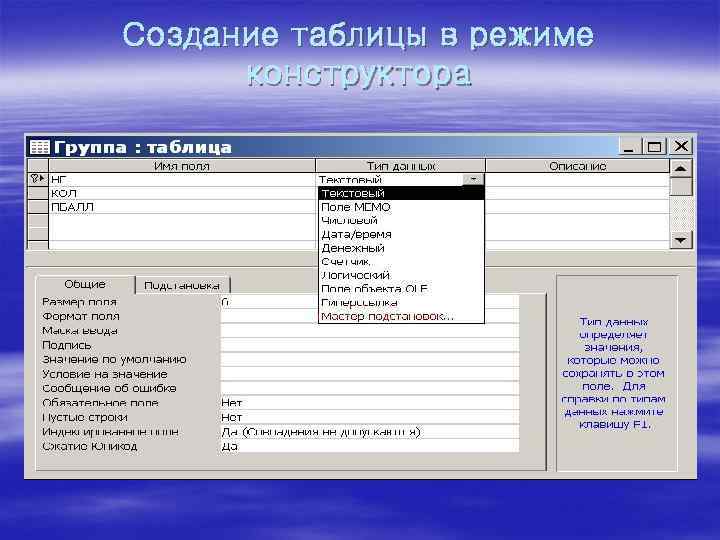Click the Описание column header
Screen dimensions: 720x540
tap(578, 166)
